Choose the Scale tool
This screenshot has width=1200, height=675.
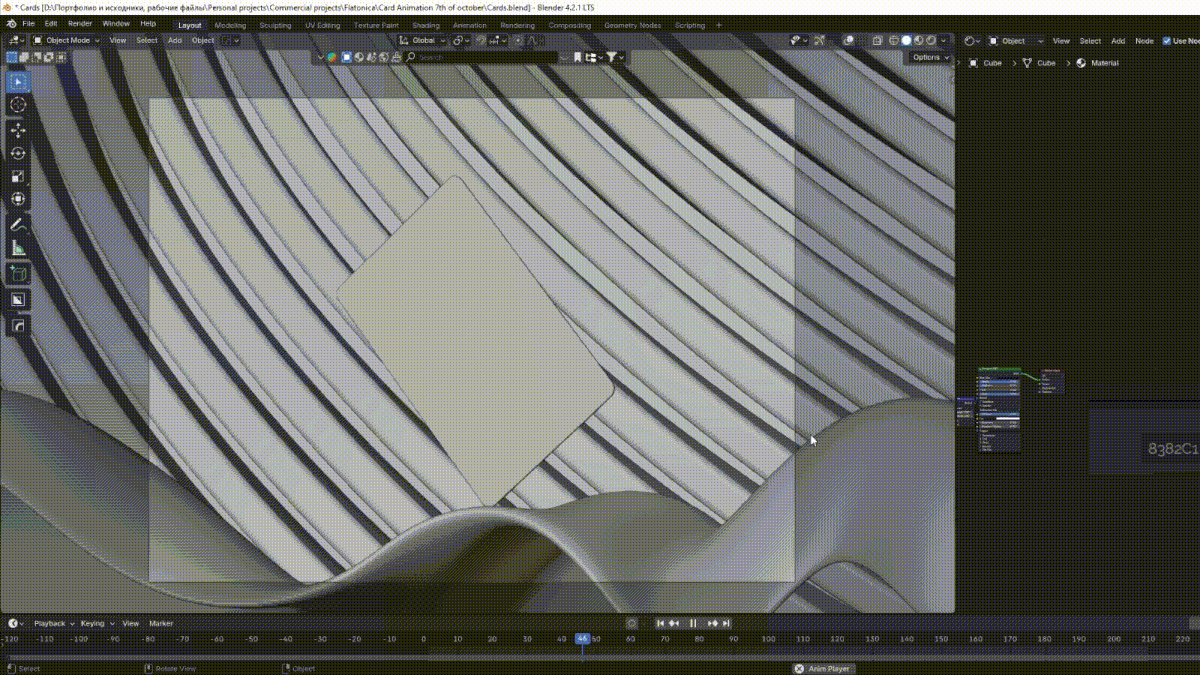coord(18,177)
